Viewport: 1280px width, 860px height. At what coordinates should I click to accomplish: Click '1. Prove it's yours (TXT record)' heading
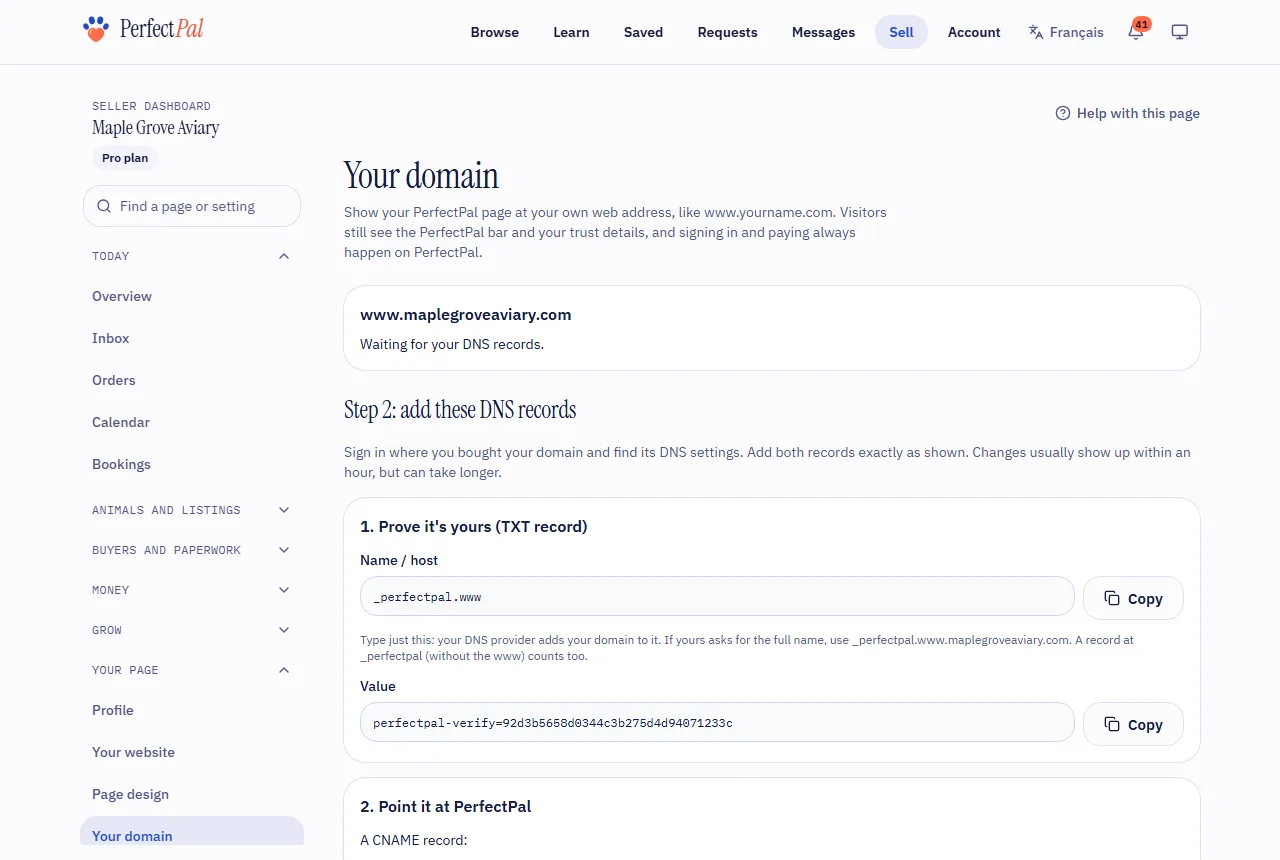coord(474,526)
